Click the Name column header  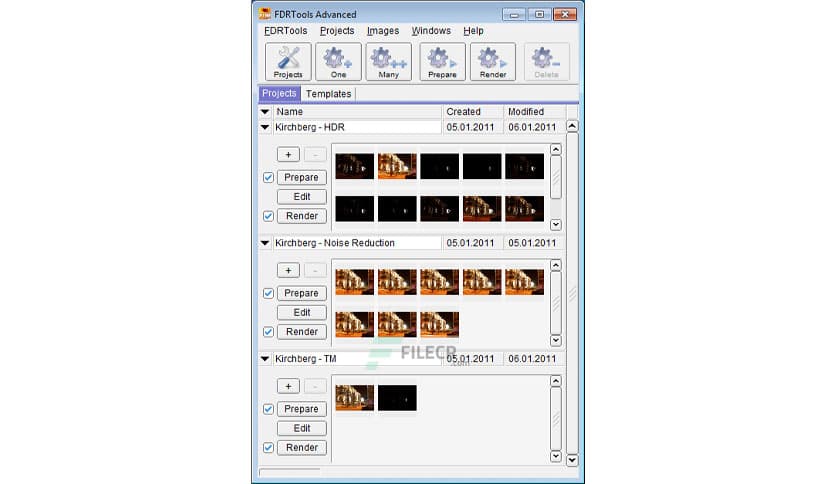[x=357, y=112]
